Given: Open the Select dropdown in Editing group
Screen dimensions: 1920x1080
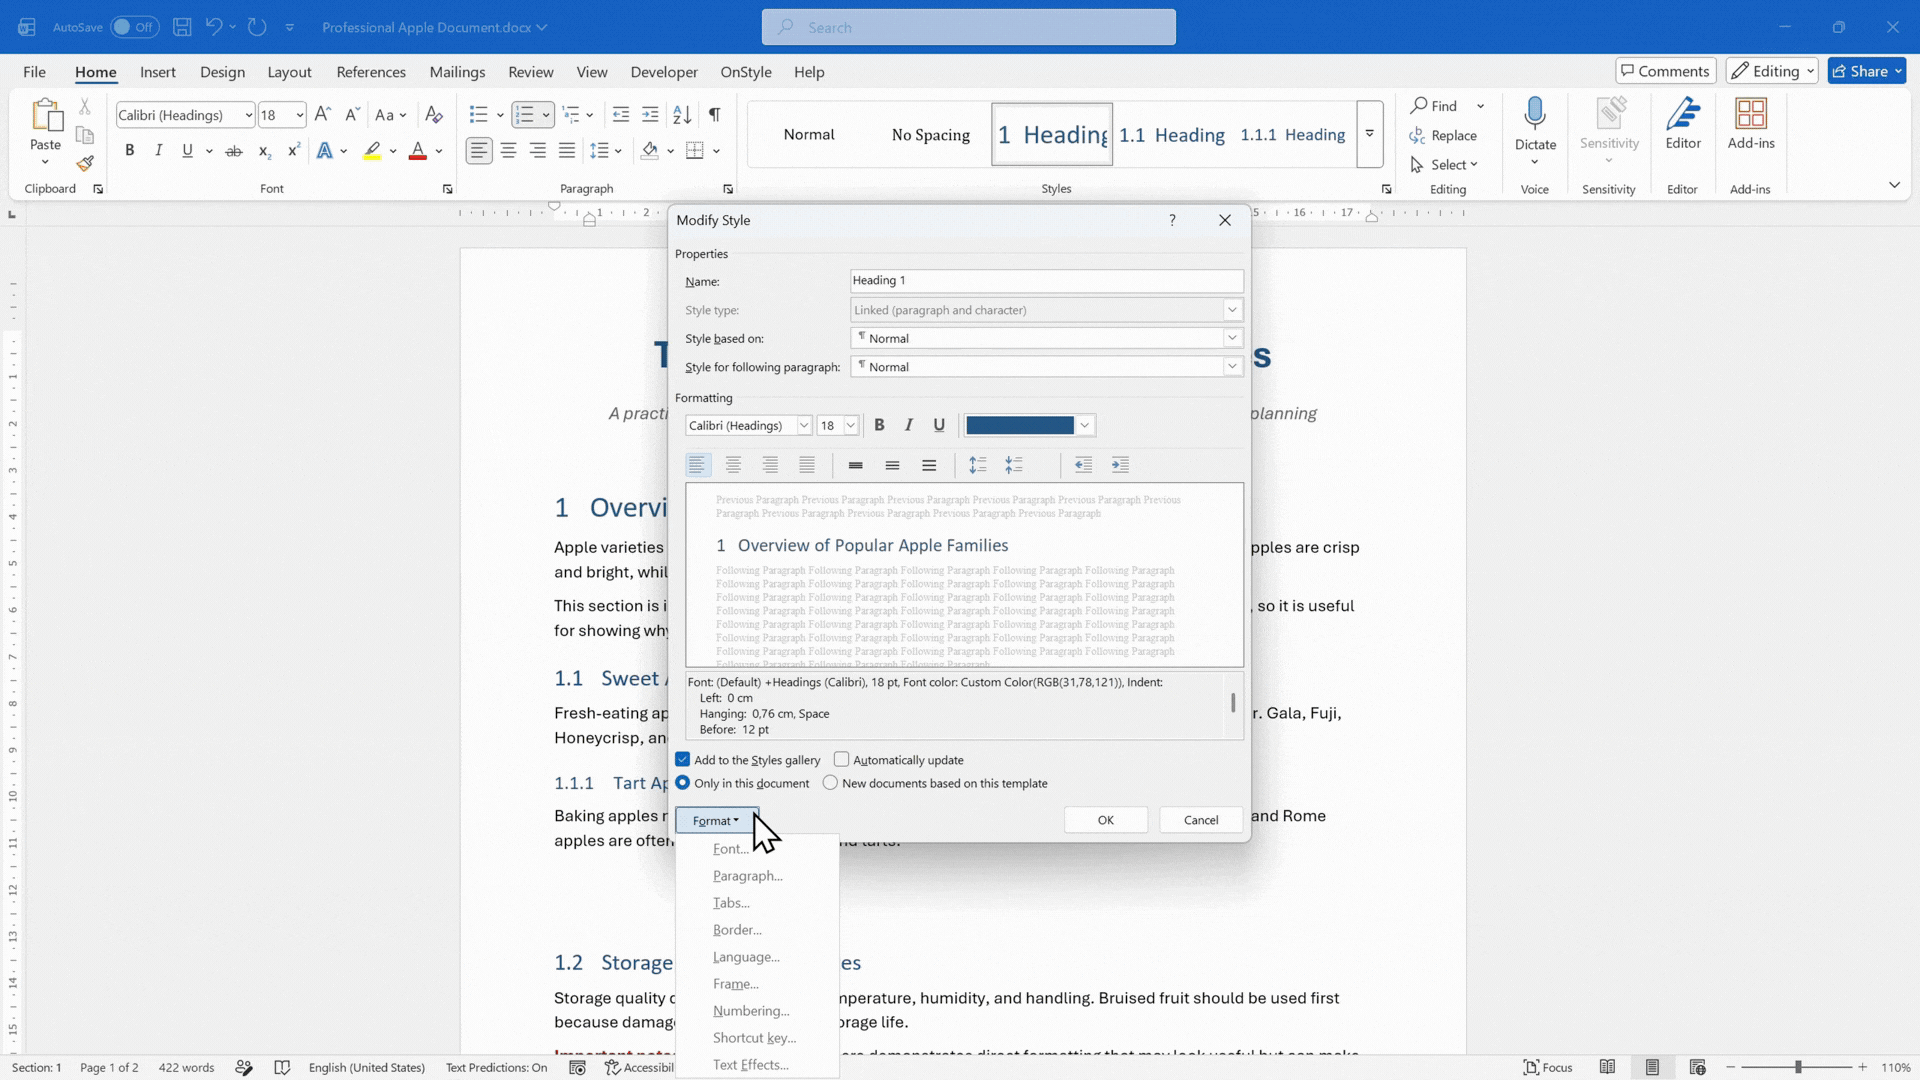Looking at the screenshot, I should (x=1444, y=165).
